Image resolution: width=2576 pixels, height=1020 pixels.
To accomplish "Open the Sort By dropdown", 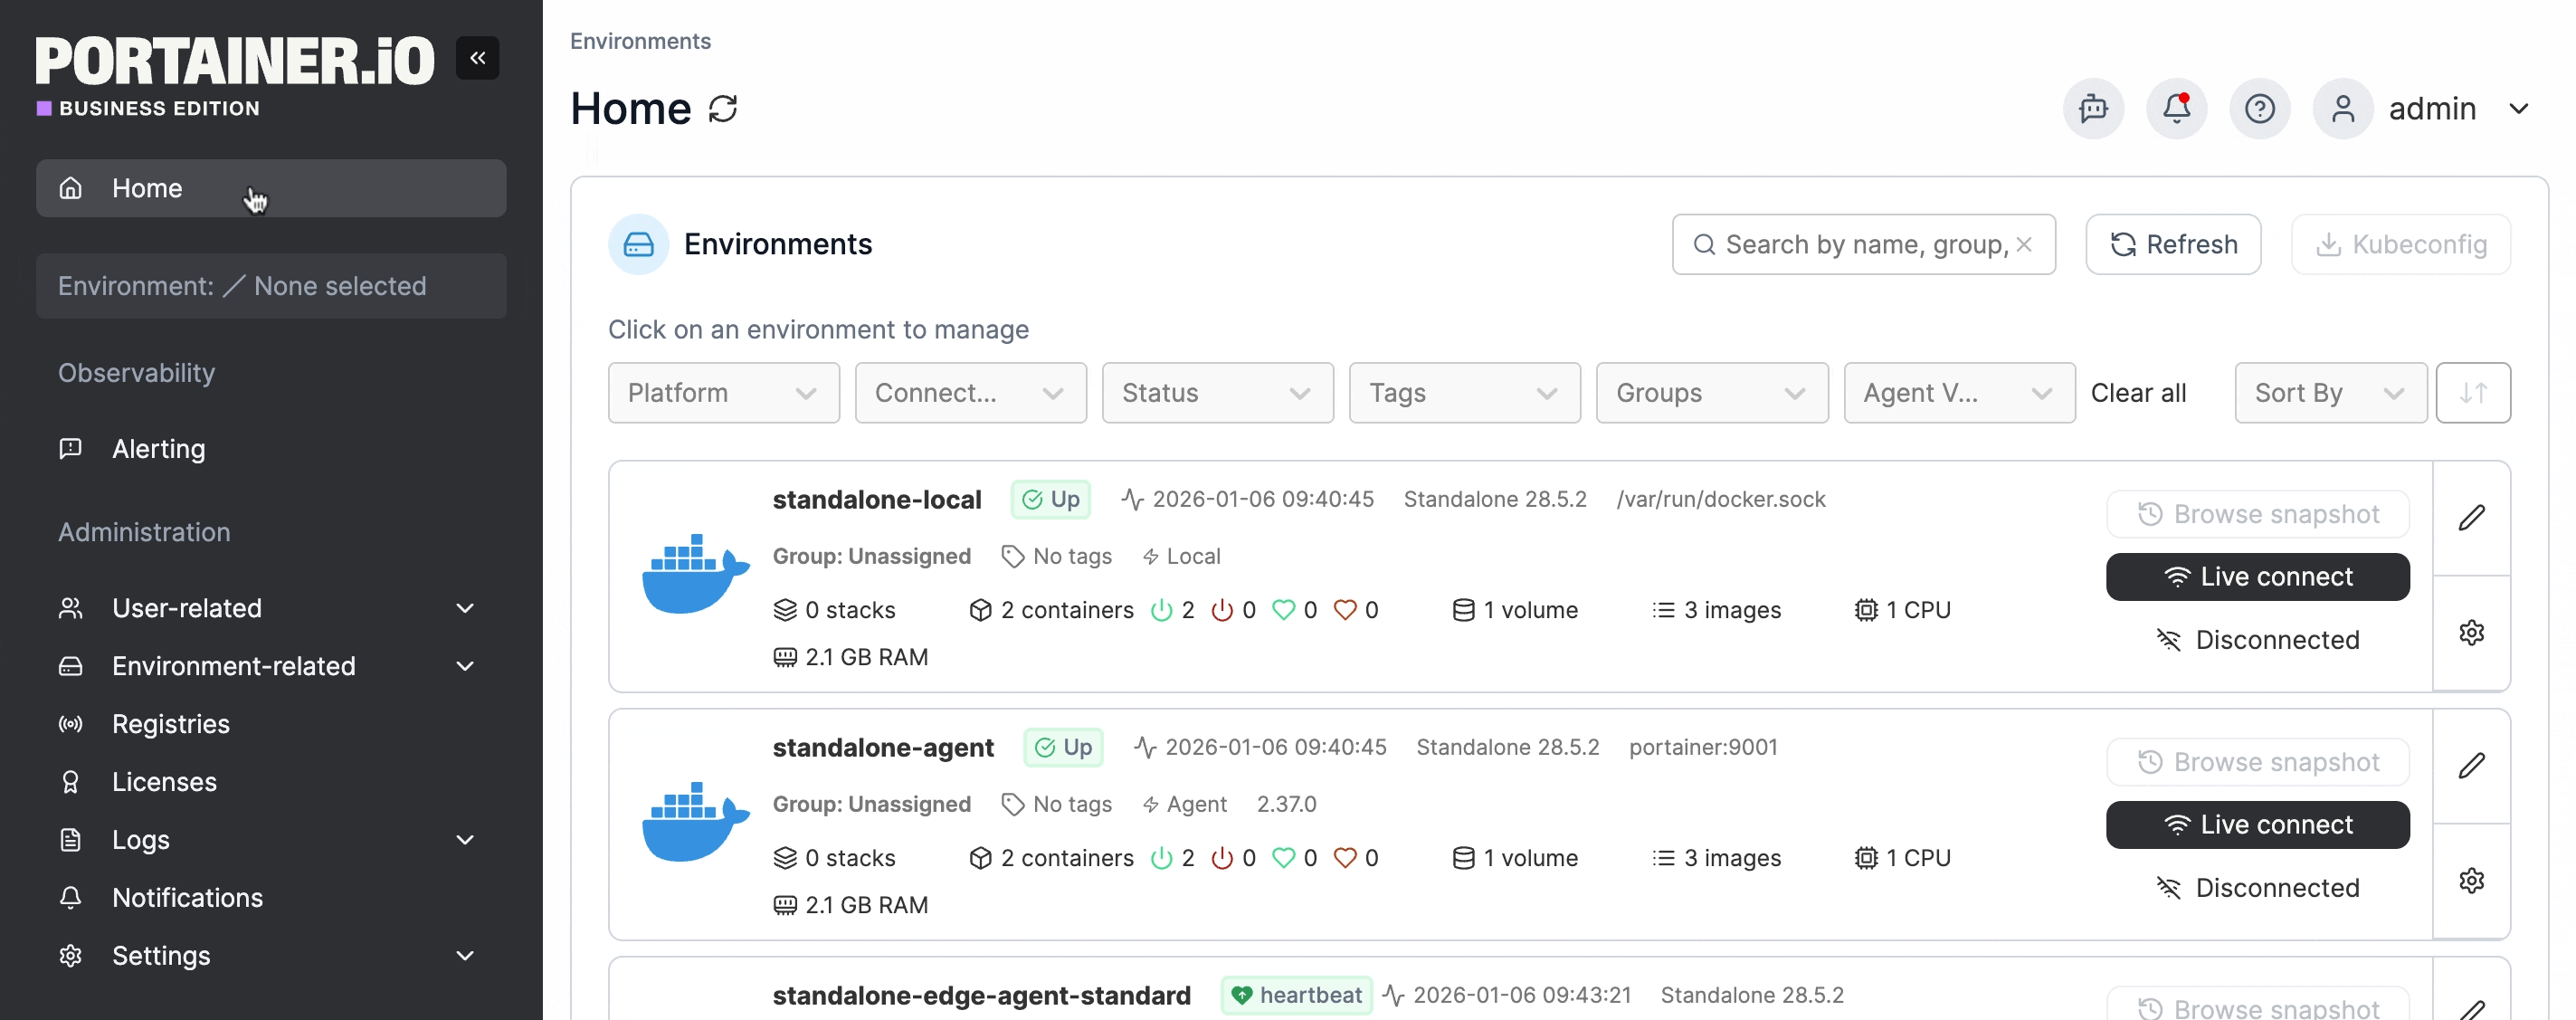I will [x=2329, y=393].
